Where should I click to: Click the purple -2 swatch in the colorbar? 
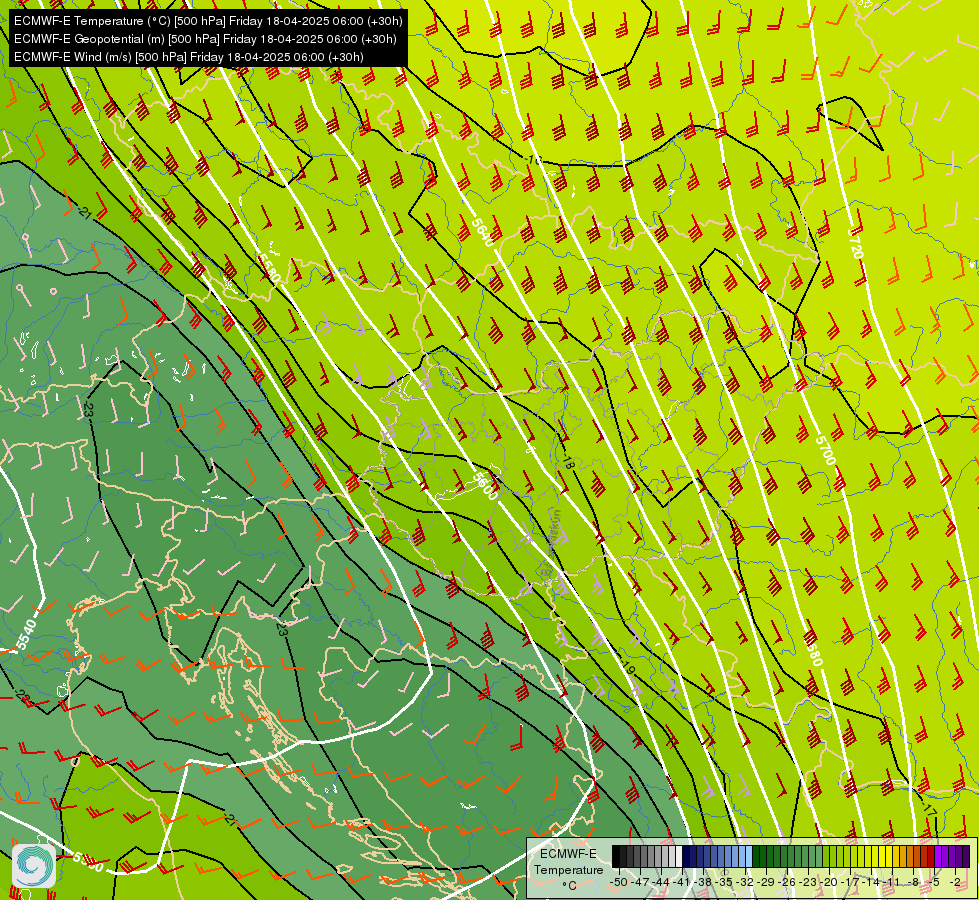pyautogui.click(x=966, y=856)
